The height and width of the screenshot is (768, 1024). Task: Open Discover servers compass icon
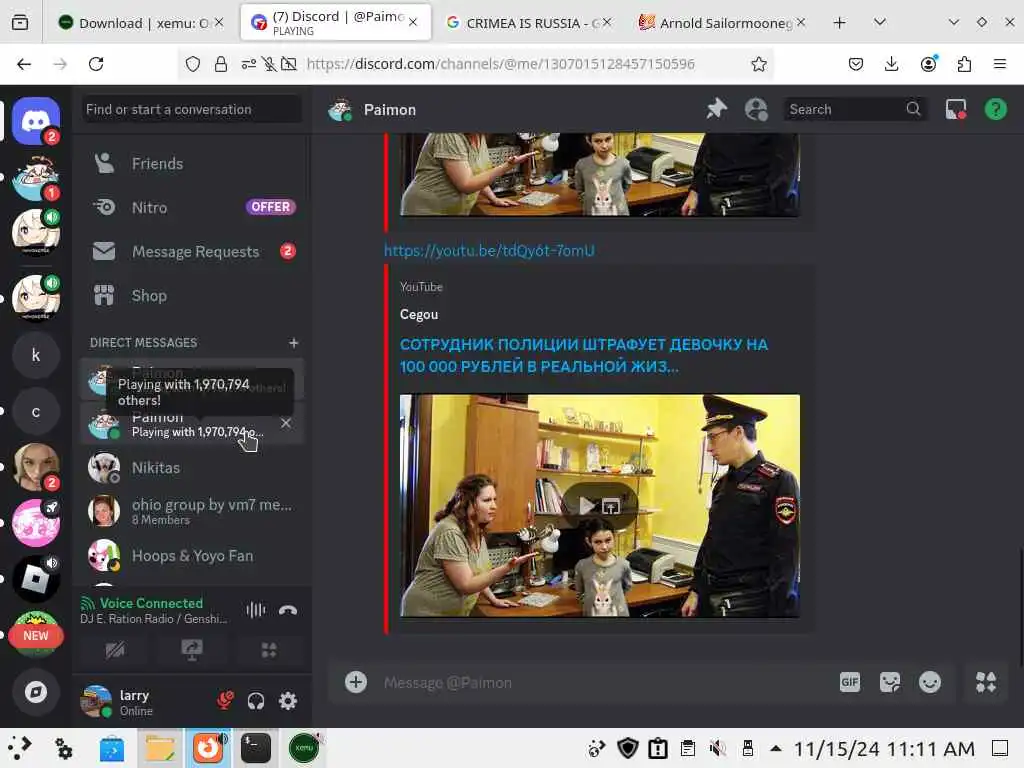click(36, 692)
